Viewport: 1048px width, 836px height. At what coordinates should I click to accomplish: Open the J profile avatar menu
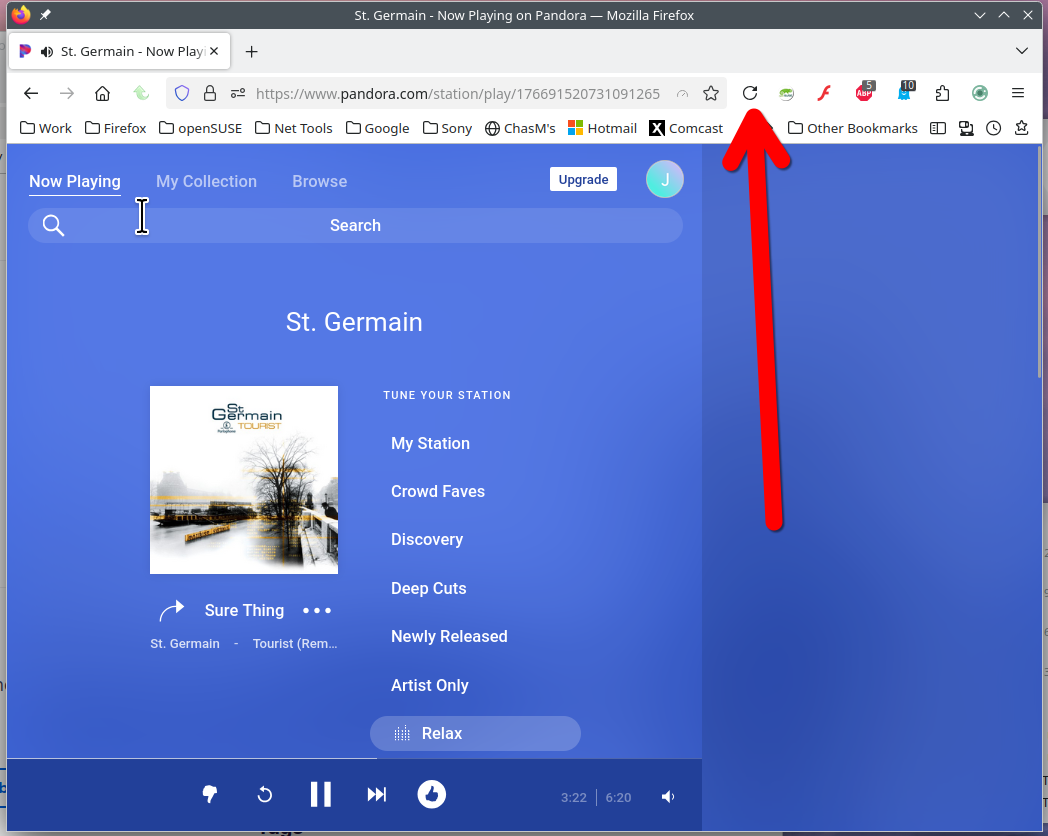point(665,179)
